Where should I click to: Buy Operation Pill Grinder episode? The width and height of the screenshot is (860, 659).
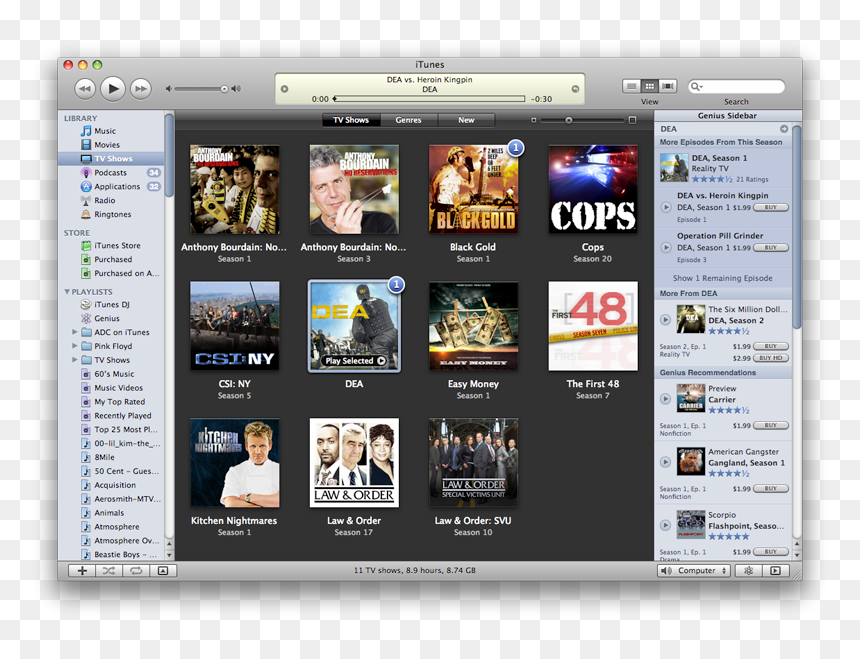click(771, 248)
